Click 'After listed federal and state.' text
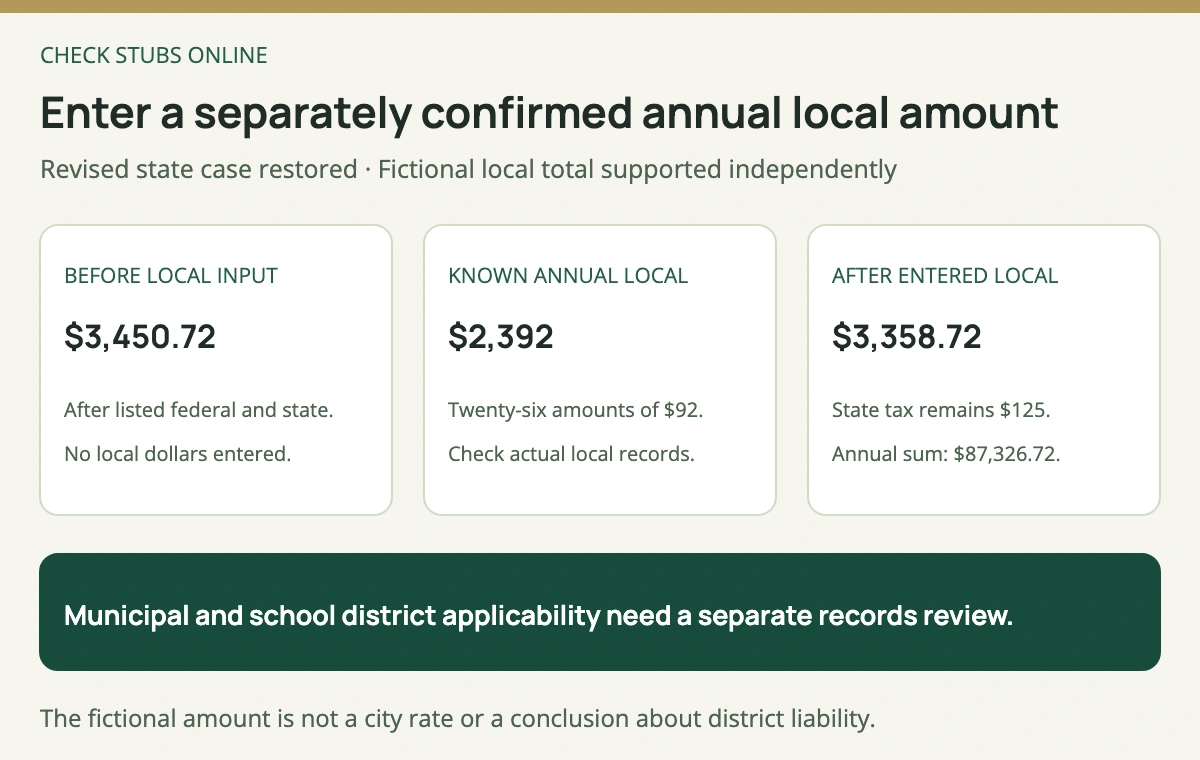 point(198,410)
